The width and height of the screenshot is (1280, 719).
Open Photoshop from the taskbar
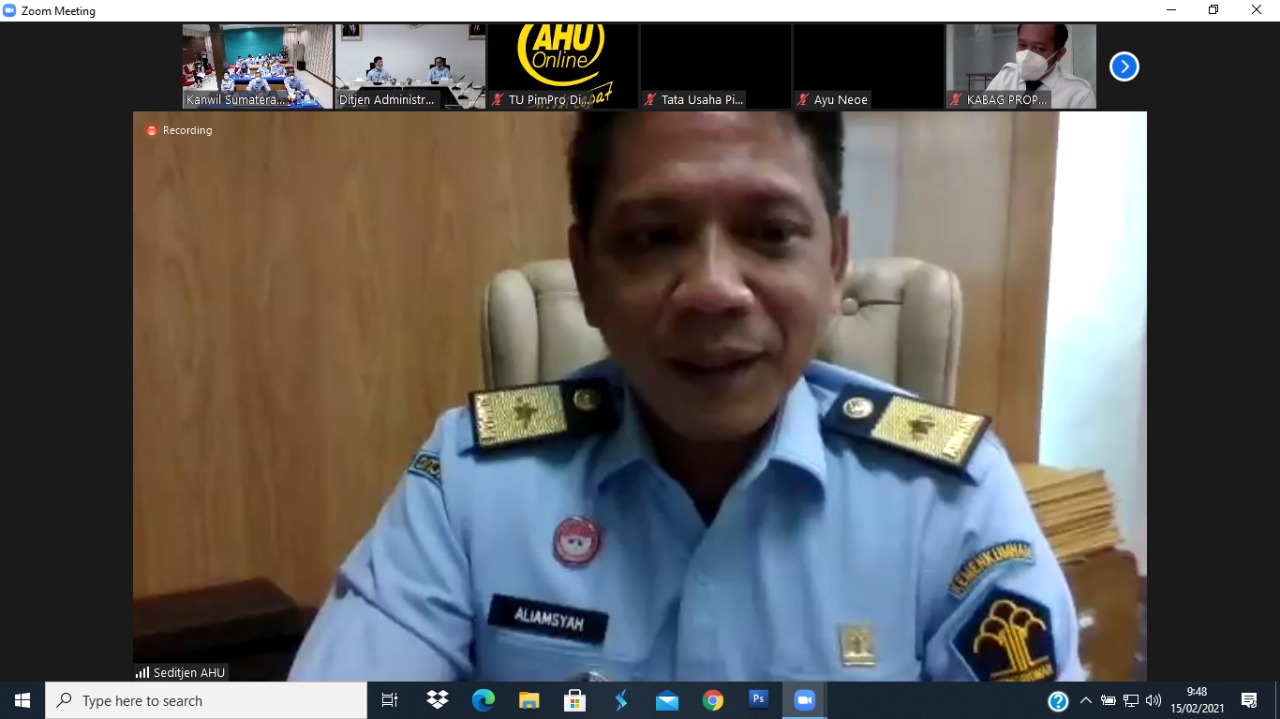[759, 700]
